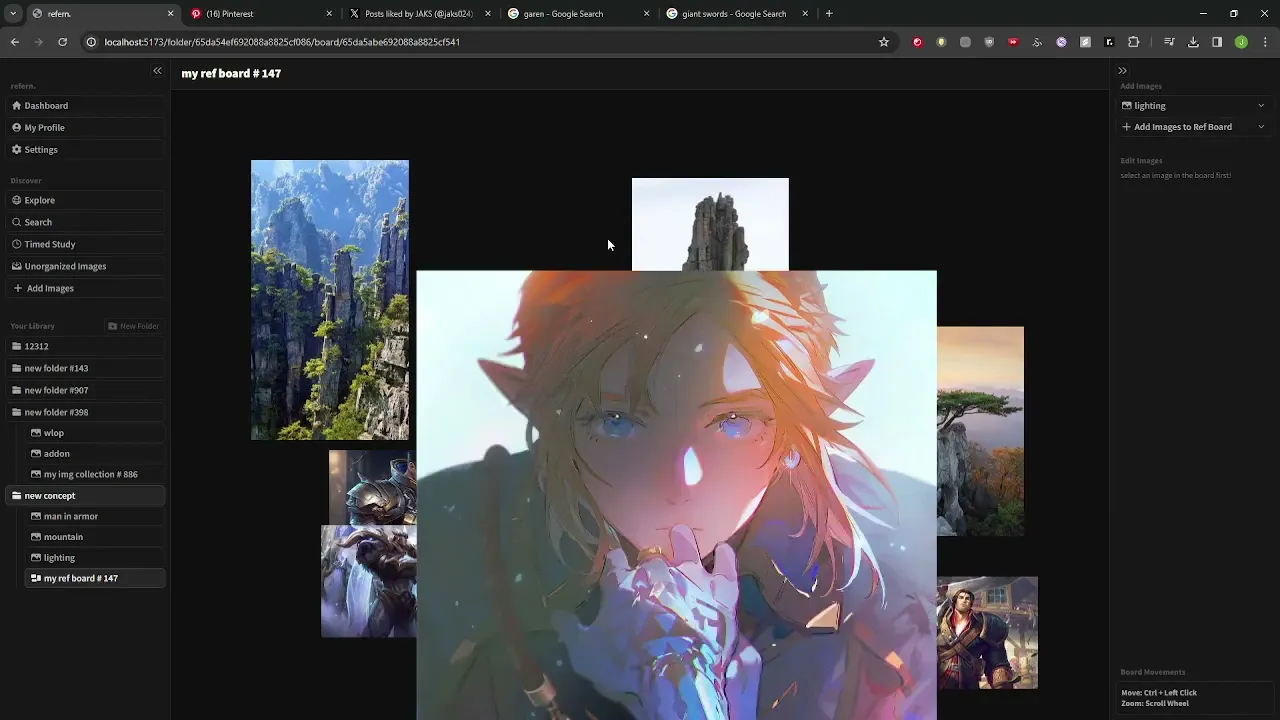Select the tavern man character image
This screenshot has width=1280, height=720.
tap(987, 633)
